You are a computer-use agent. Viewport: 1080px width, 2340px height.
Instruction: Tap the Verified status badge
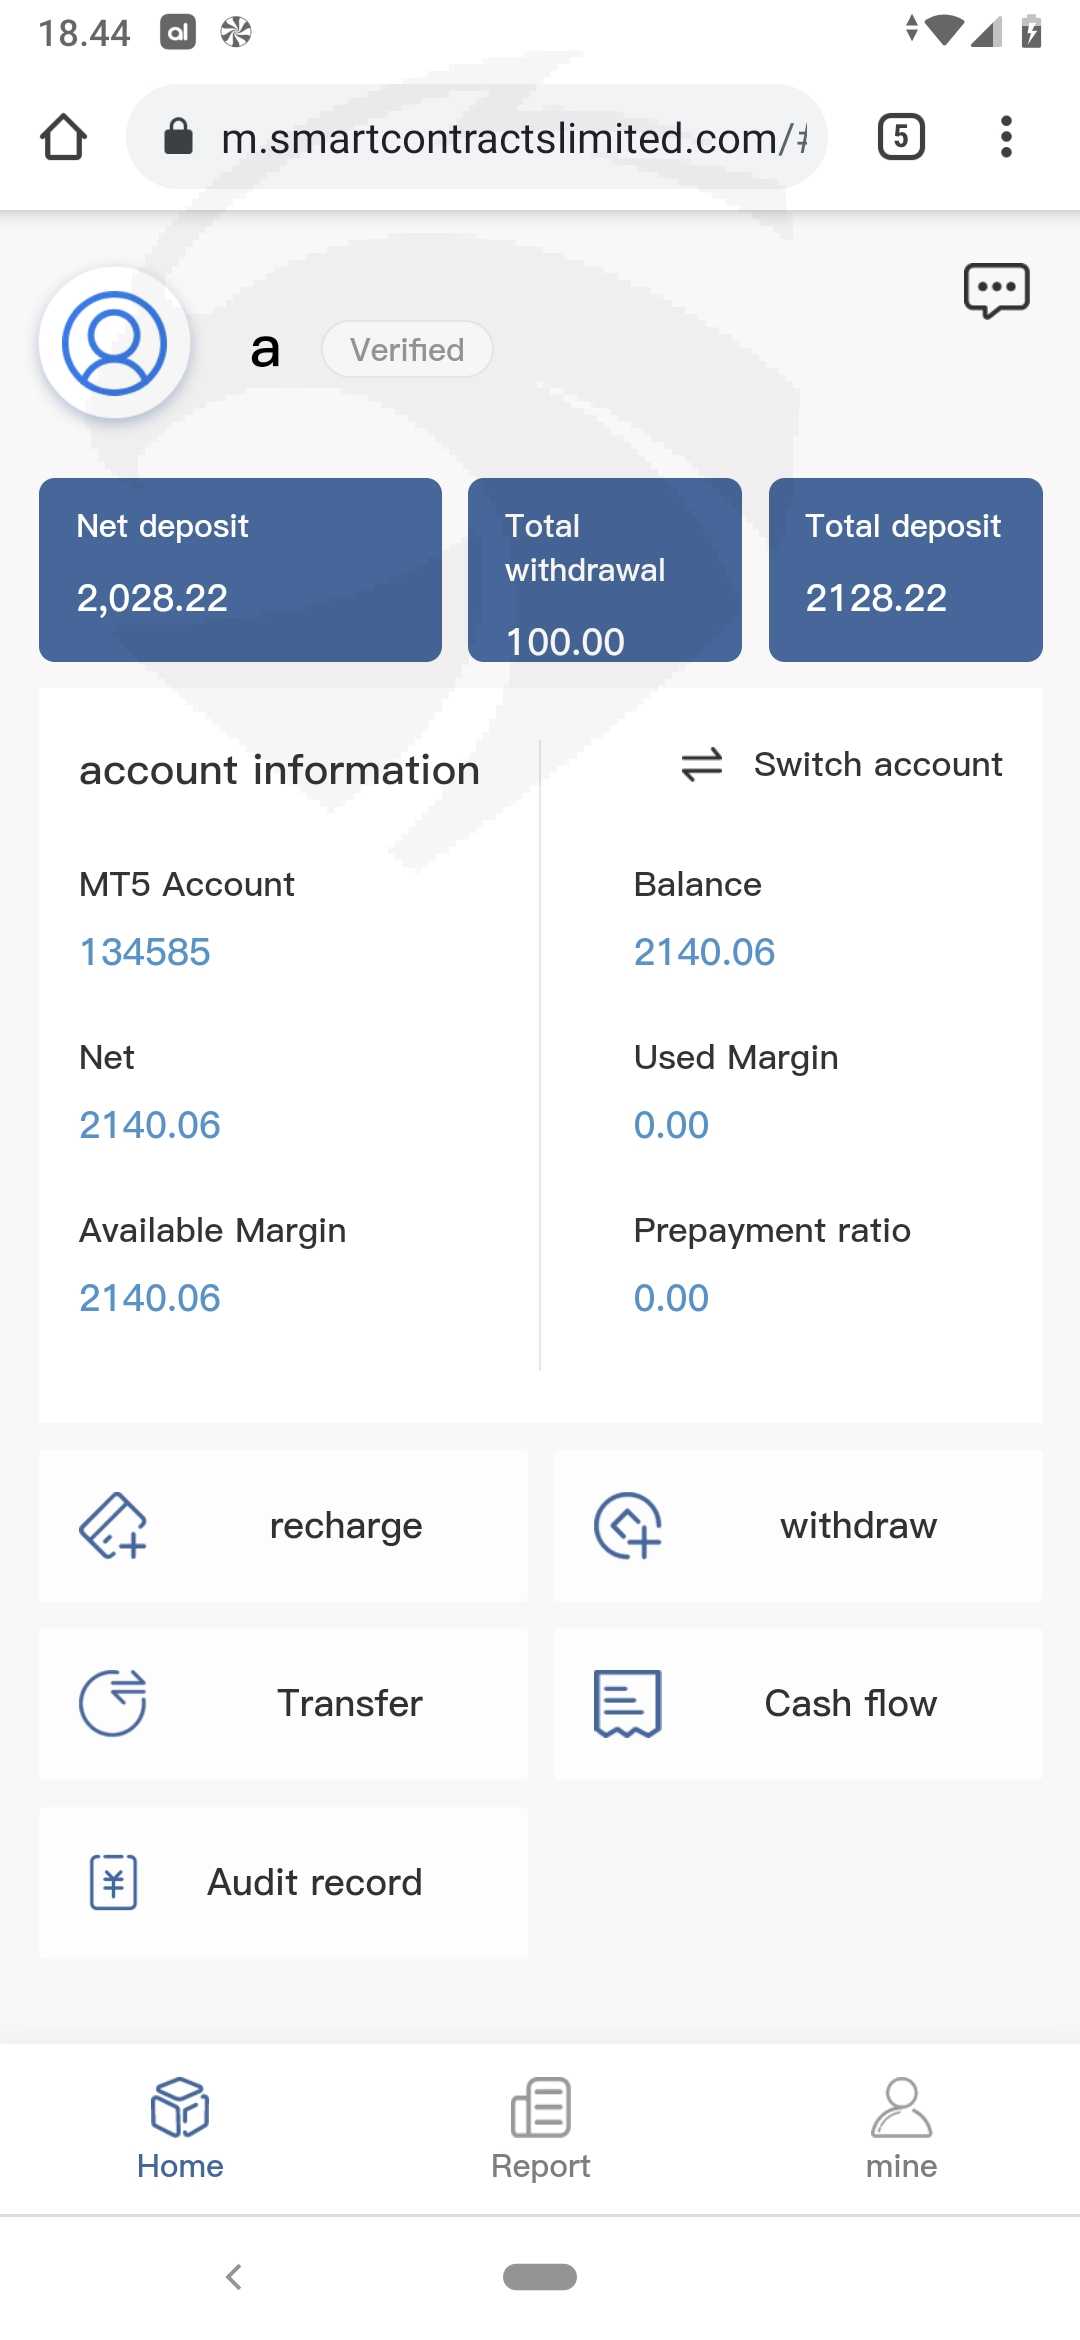407,350
